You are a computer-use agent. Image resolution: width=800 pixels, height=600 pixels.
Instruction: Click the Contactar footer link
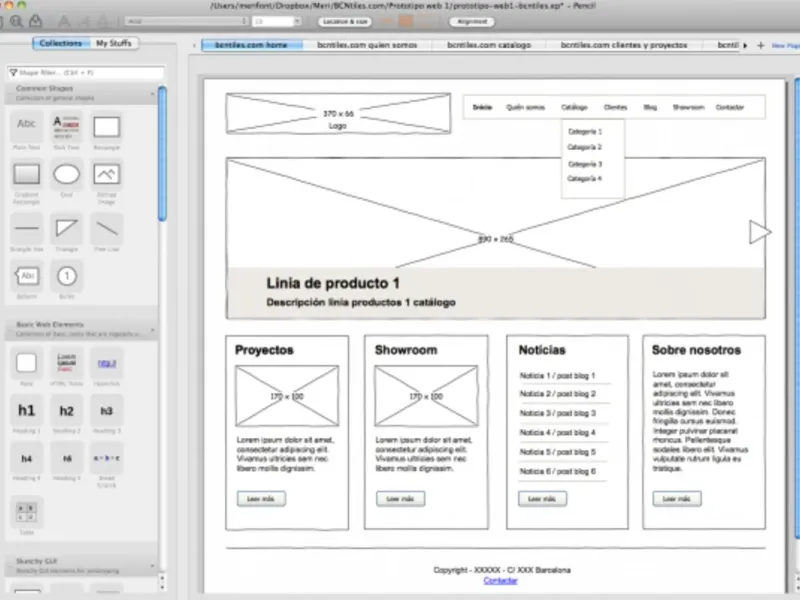point(501,581)
